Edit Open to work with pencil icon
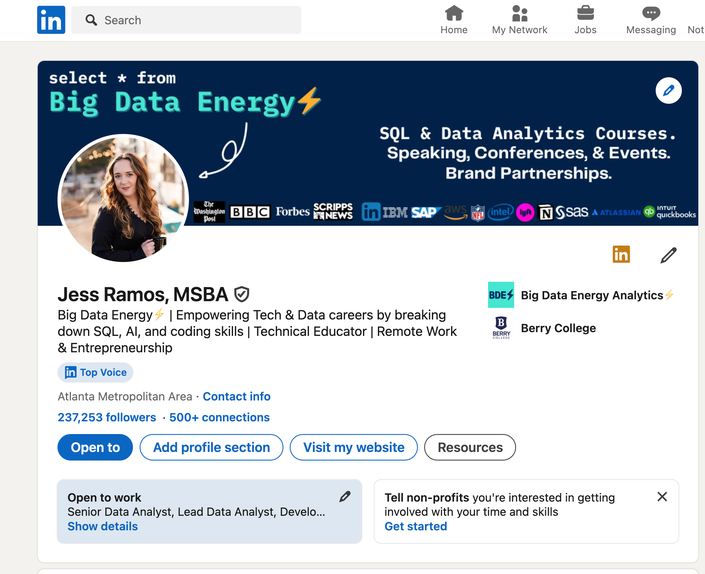 [x=345, y=497]
